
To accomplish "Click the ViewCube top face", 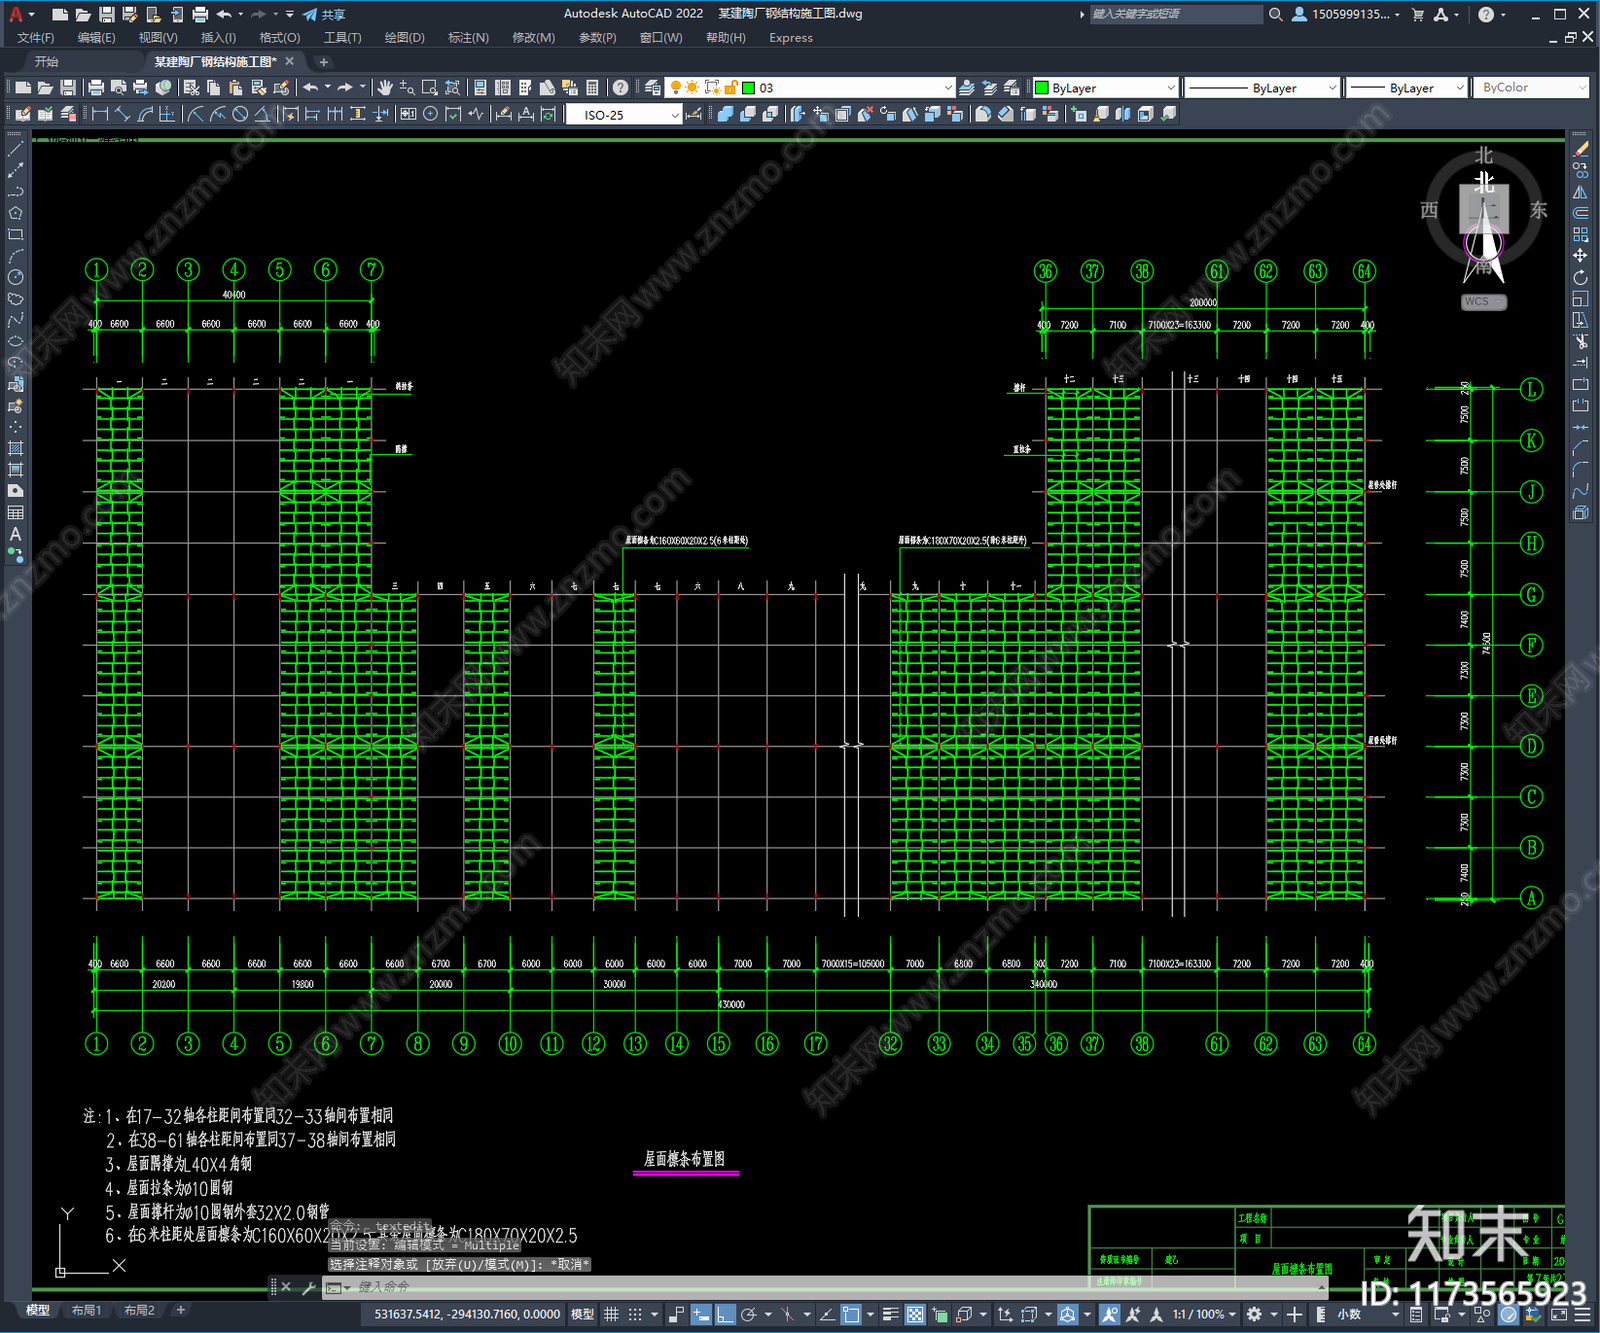I will click(x=1484, y=208).
